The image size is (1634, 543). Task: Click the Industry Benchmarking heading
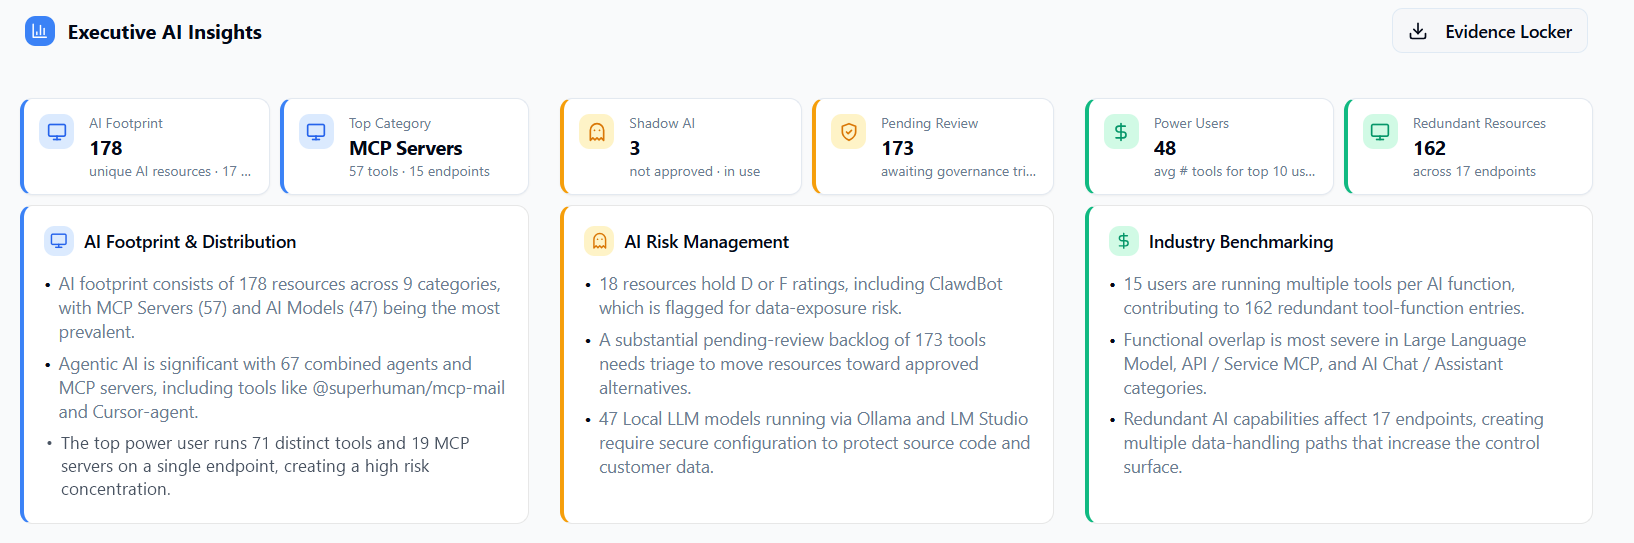coord(1241,242)
